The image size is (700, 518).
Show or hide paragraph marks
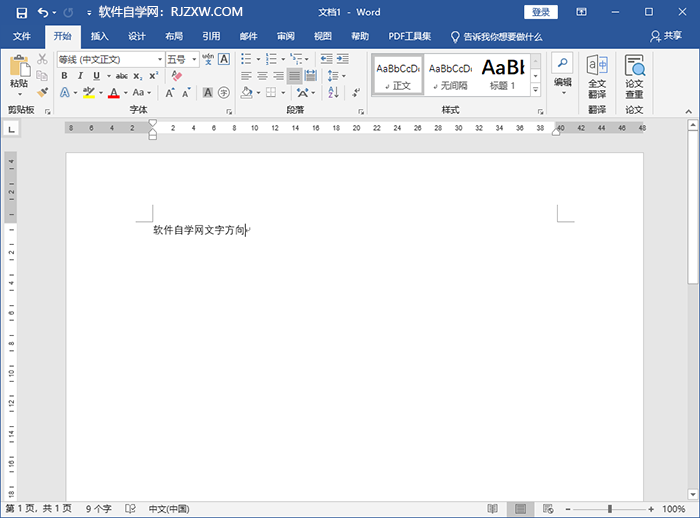coord(356,92)
